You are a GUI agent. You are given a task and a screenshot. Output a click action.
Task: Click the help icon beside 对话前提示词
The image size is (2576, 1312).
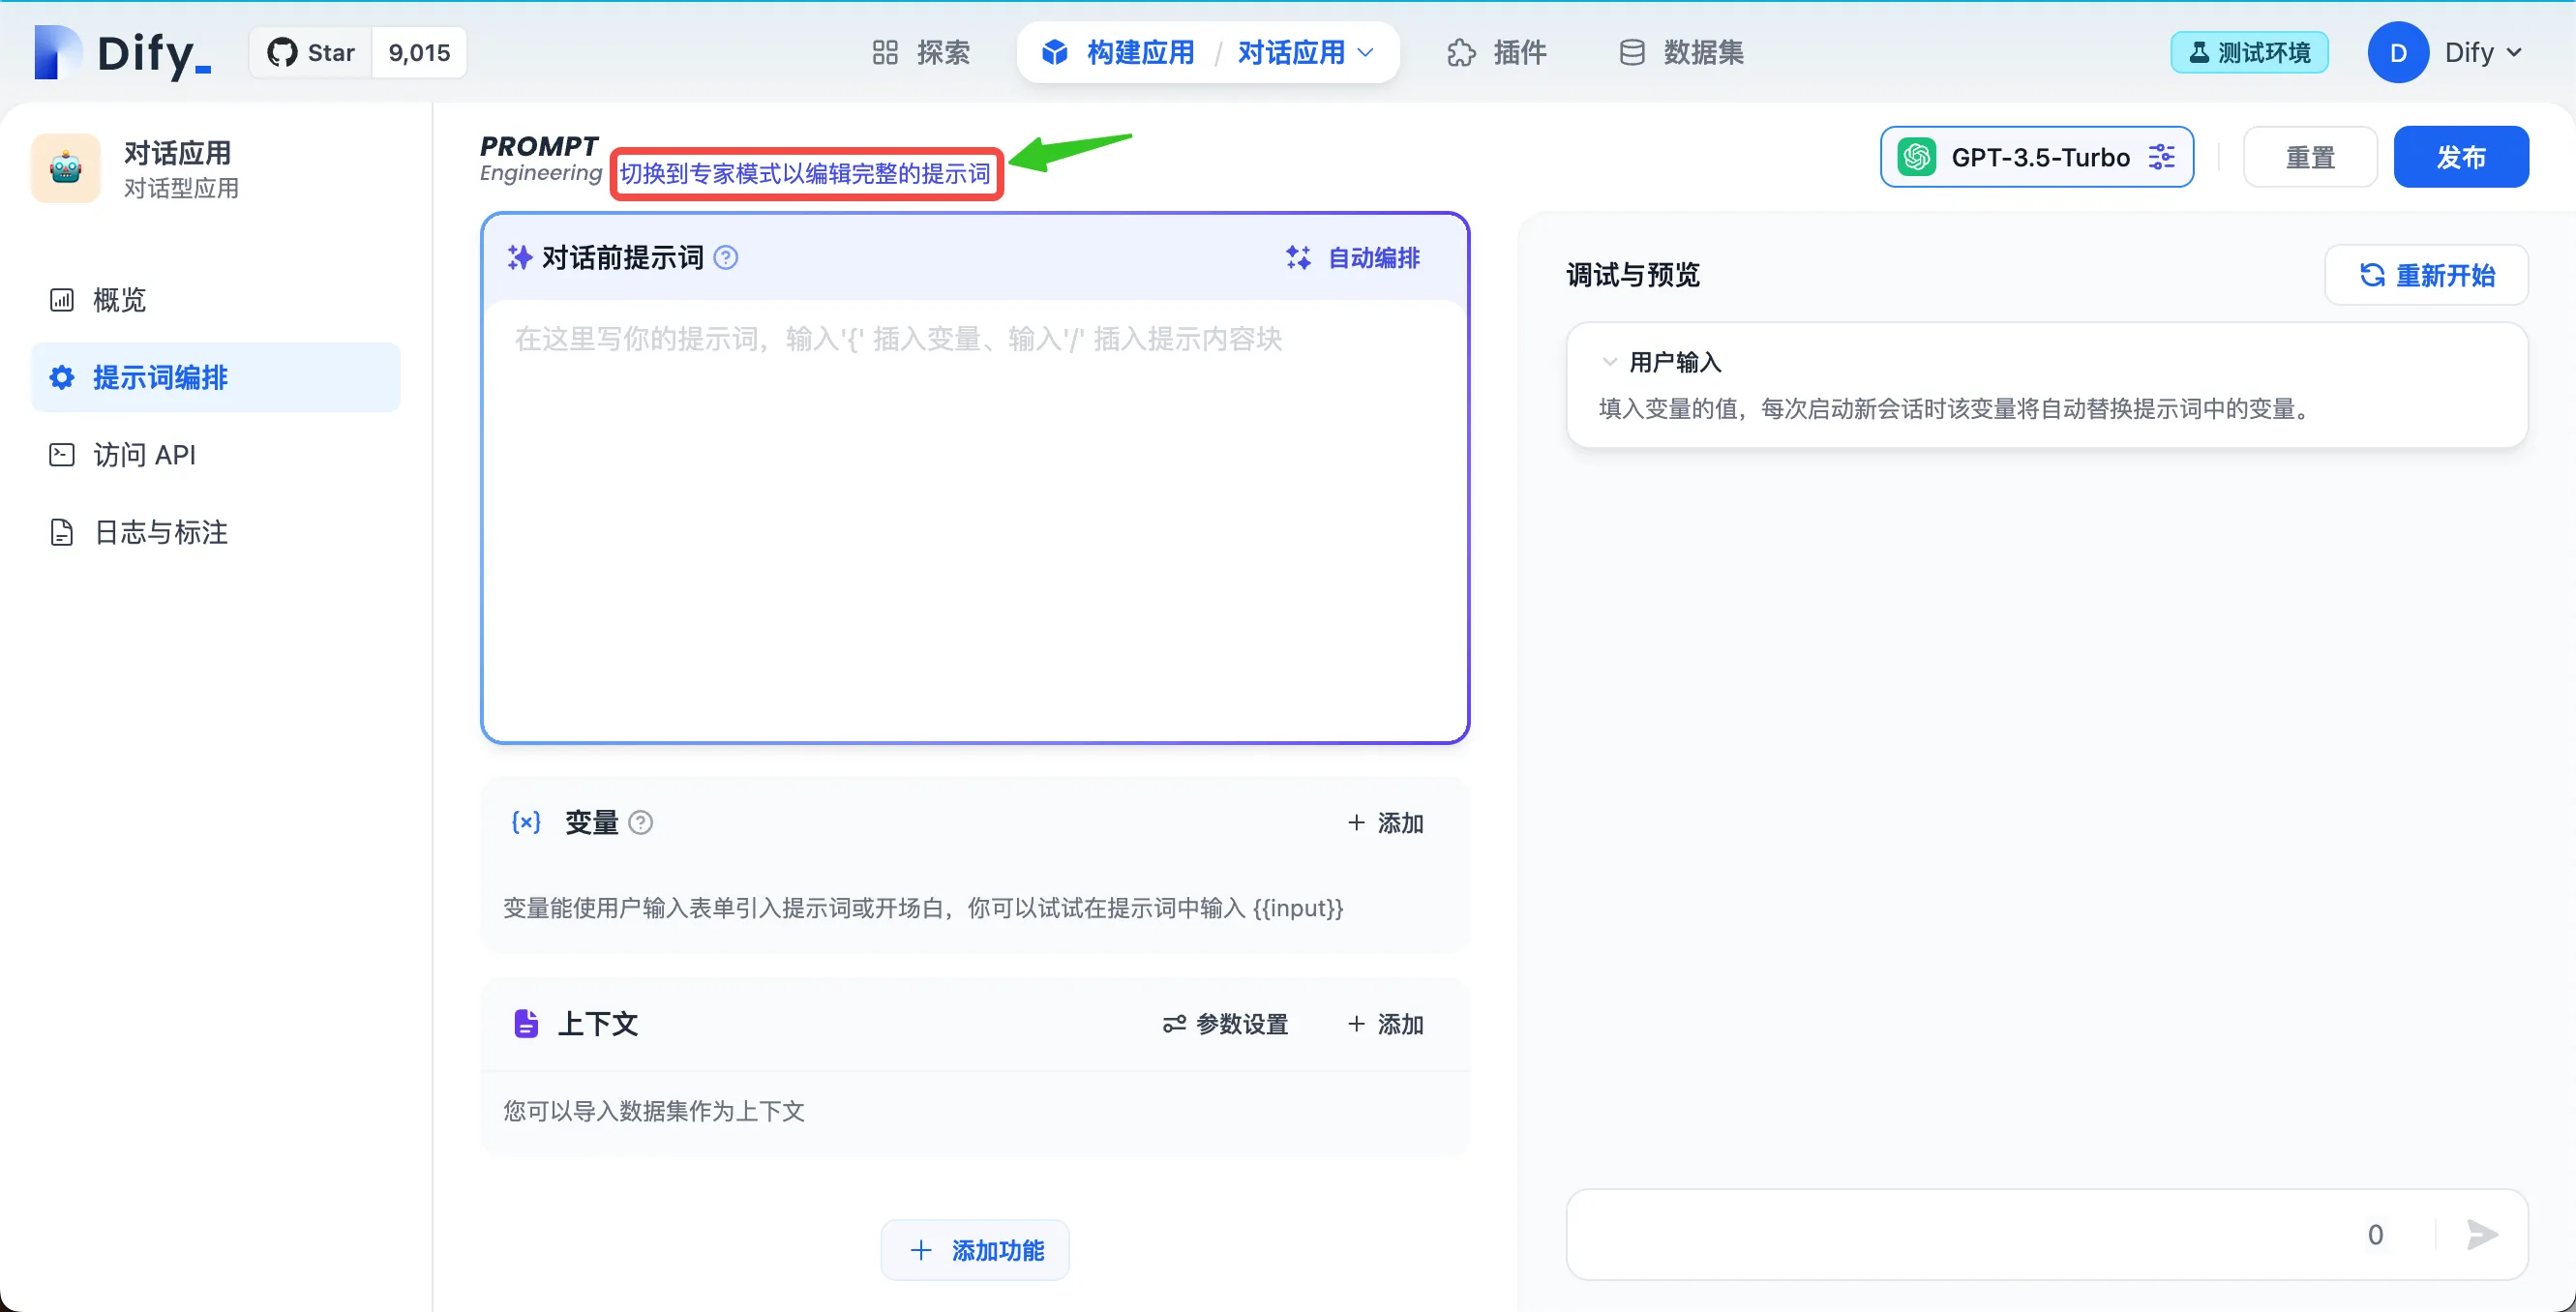[726, 258]
